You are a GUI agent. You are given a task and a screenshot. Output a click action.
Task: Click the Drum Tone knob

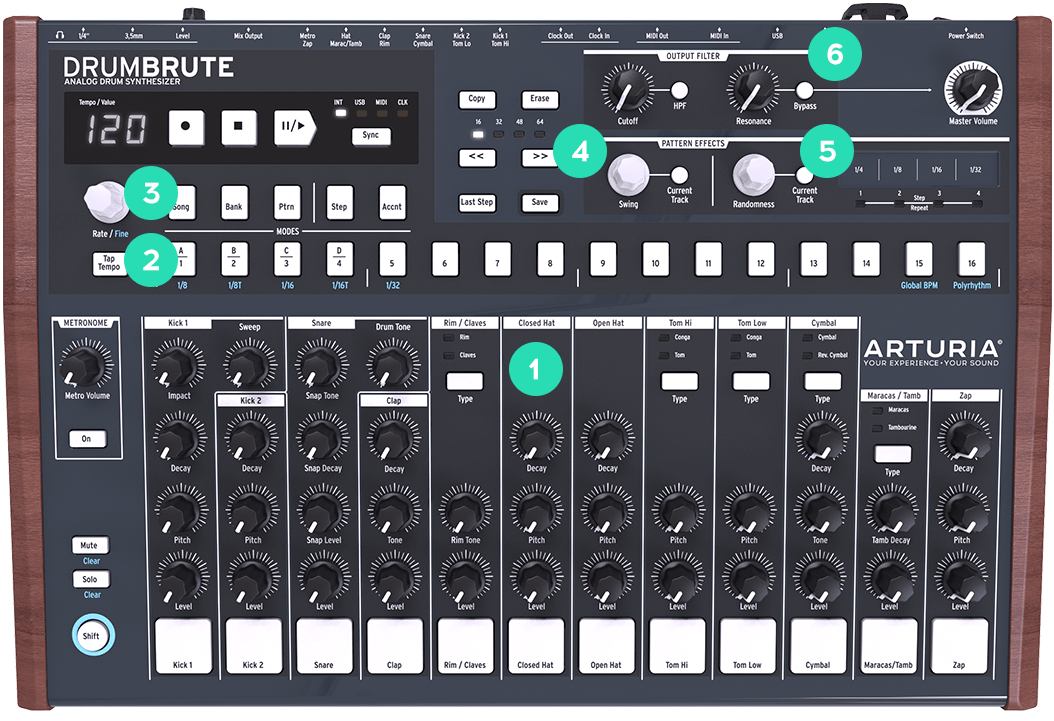(x=393, y=364)
